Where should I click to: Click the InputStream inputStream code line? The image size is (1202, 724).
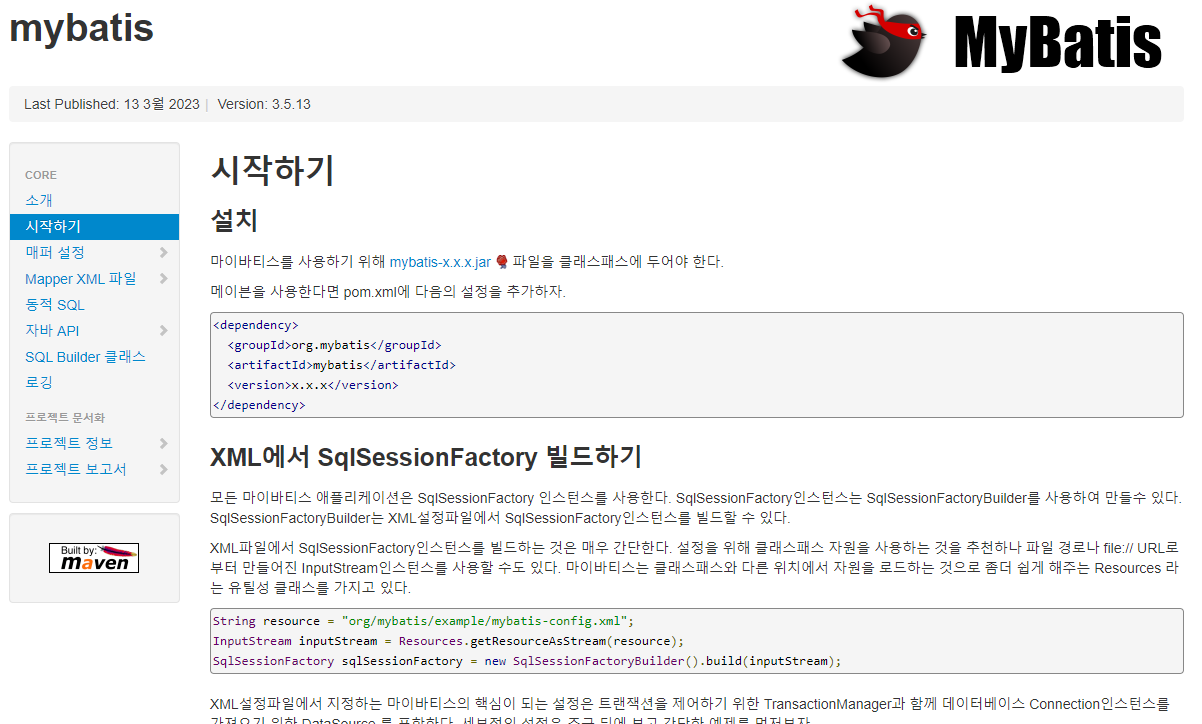coord(448,641)
